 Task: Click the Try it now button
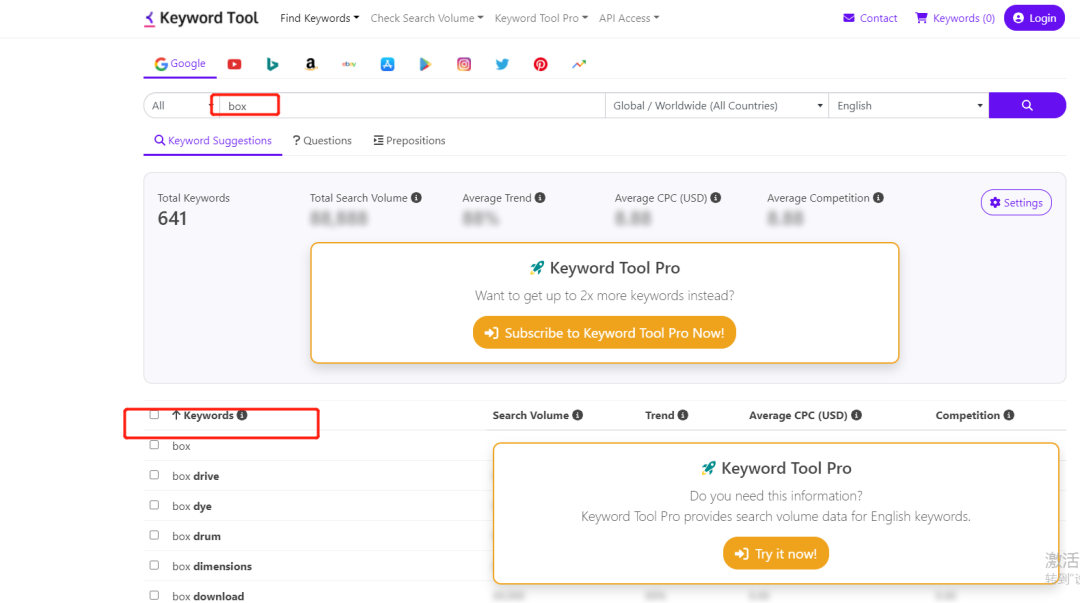pos(776,553)
